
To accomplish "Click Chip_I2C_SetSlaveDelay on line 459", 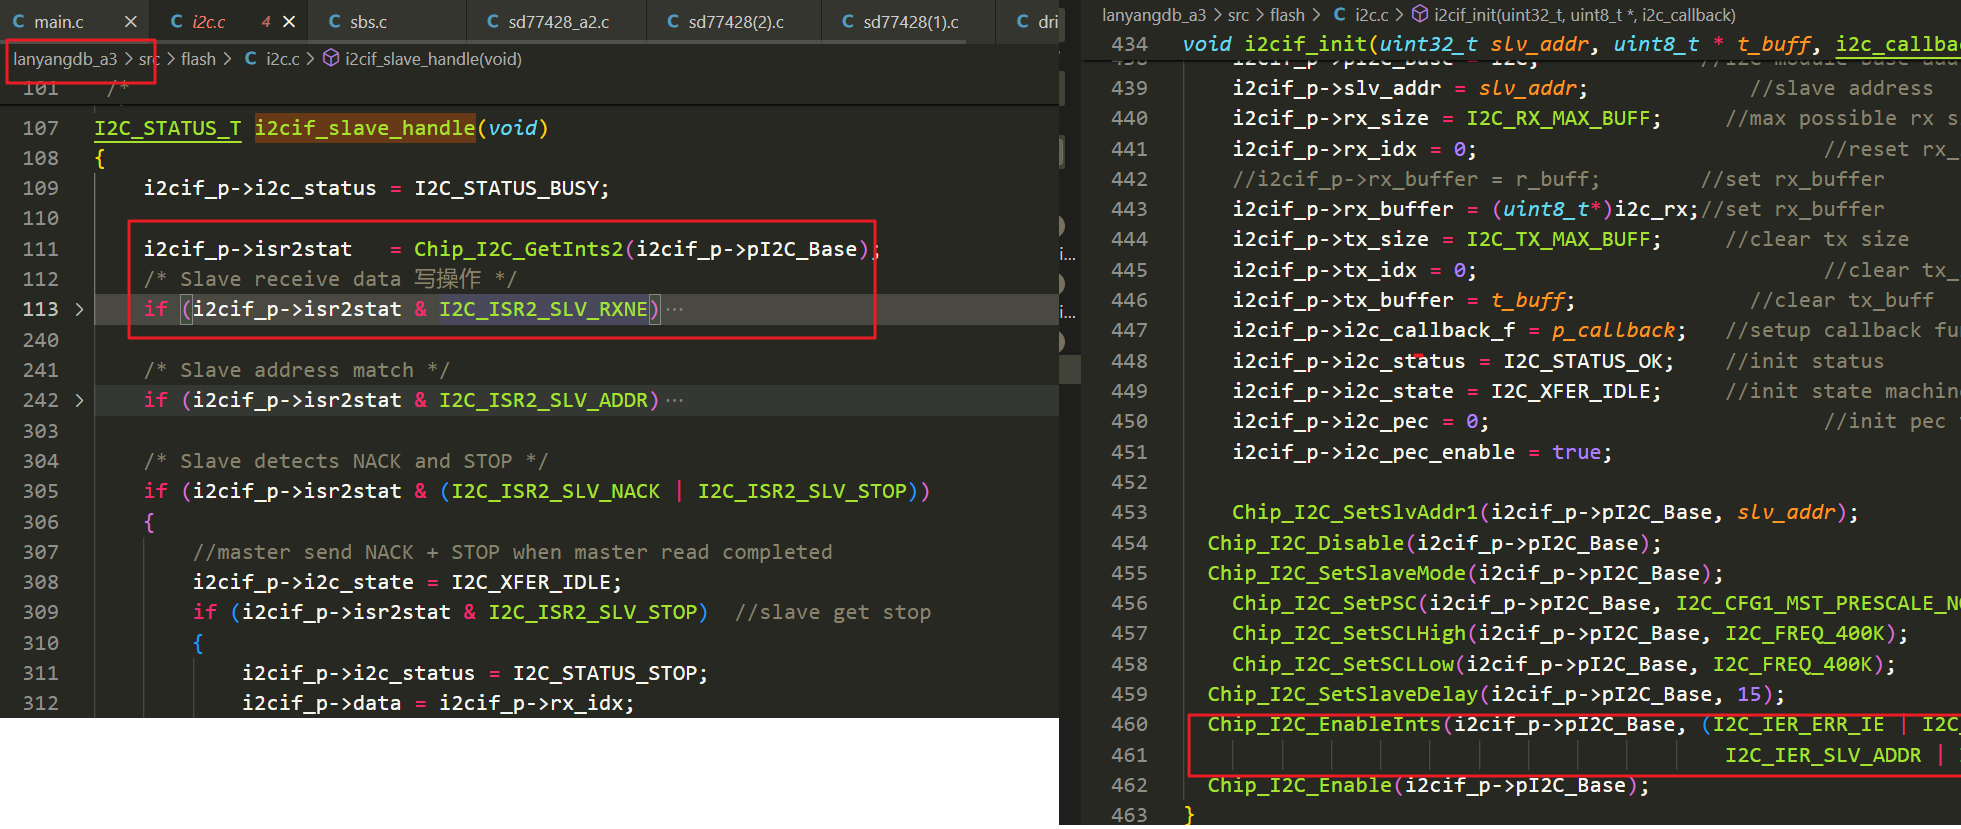I will (x=1343, y=694).
